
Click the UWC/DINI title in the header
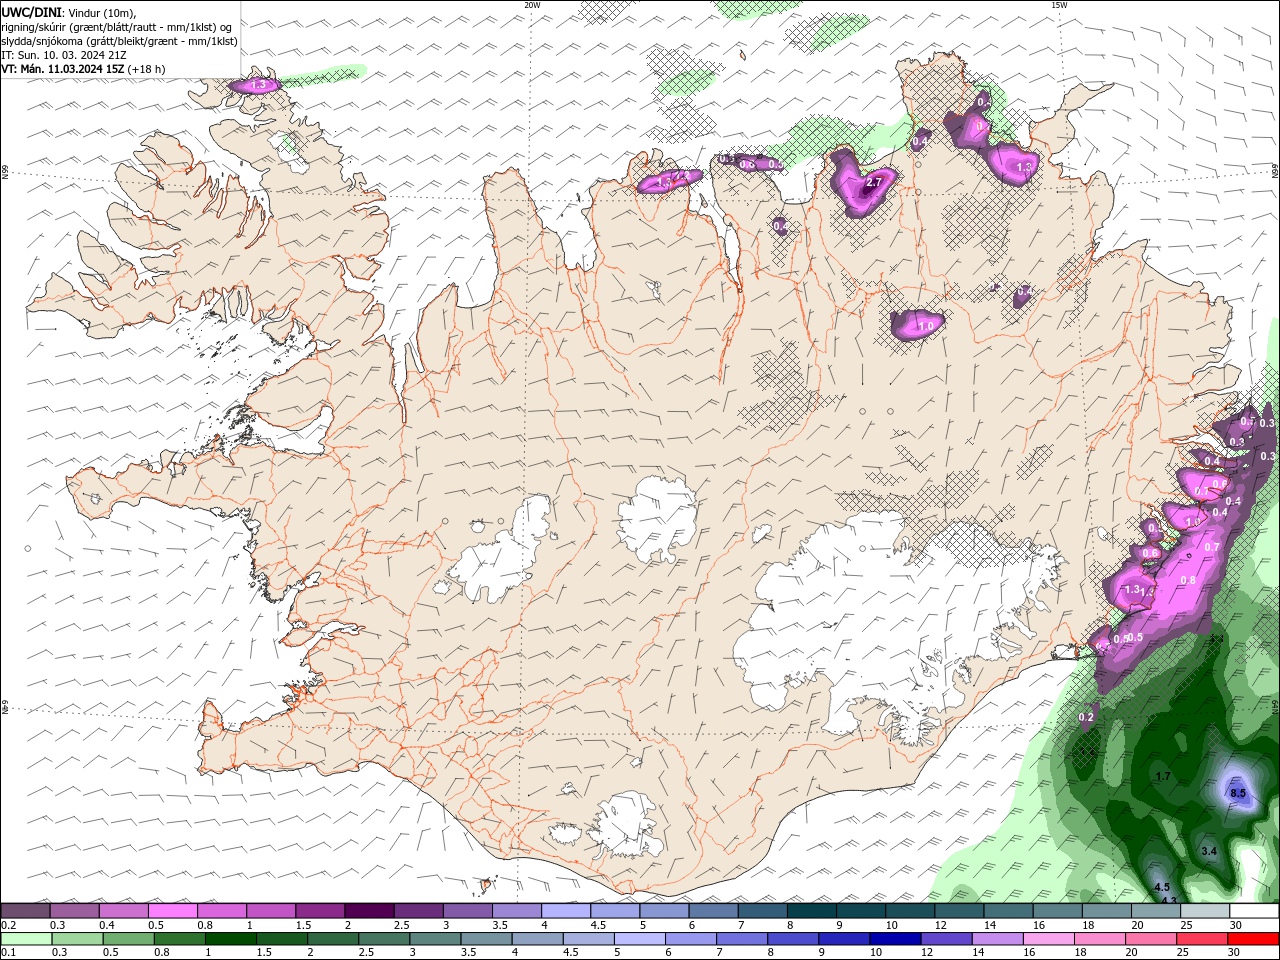pos(31,11)
